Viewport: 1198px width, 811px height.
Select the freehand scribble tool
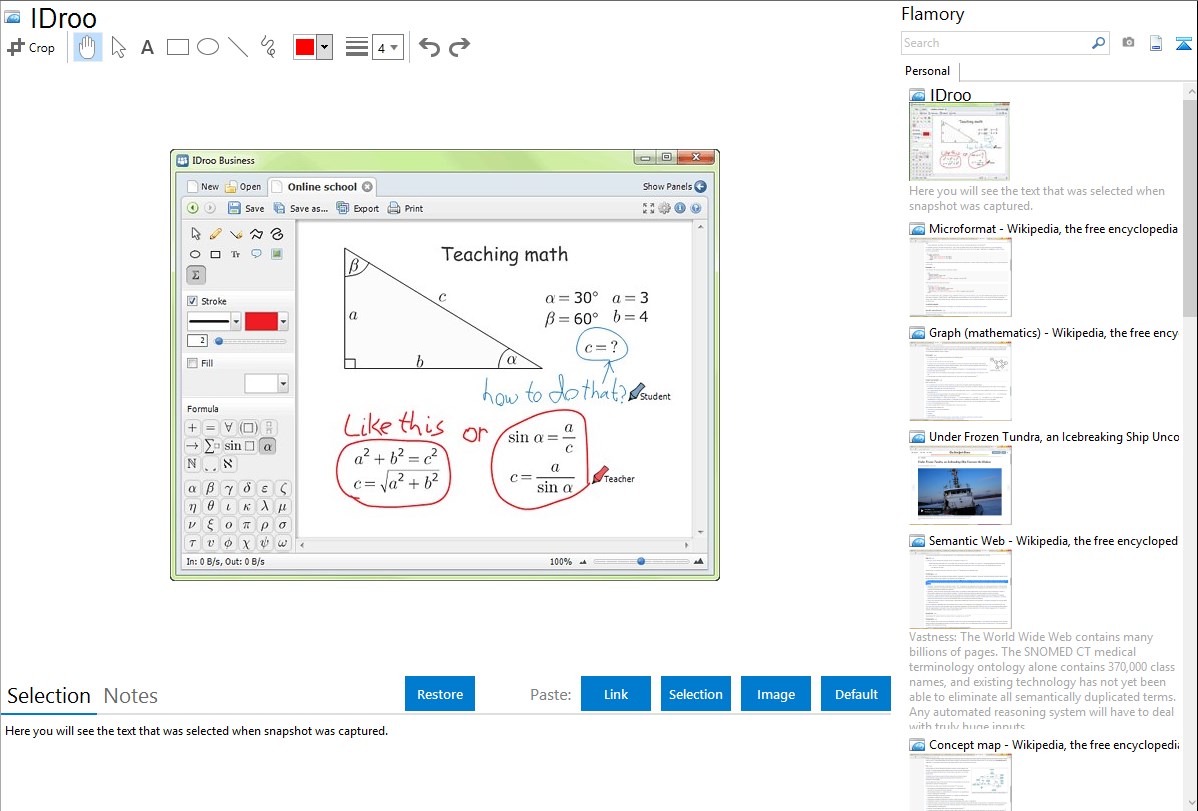pos(268,47)
